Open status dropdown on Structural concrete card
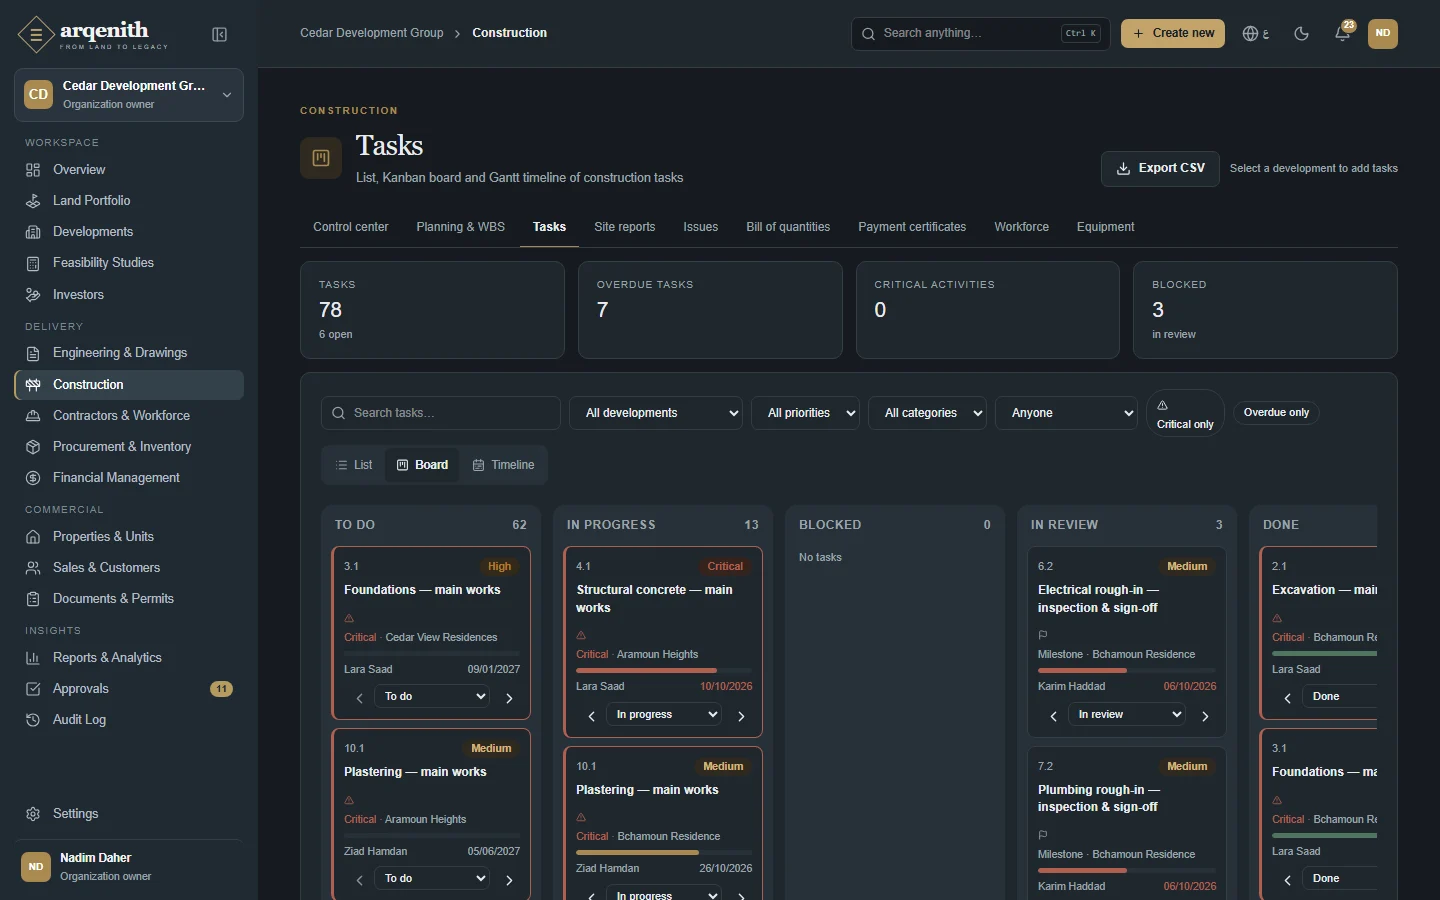The image size is (1440, 900). (x=664, y=715)
